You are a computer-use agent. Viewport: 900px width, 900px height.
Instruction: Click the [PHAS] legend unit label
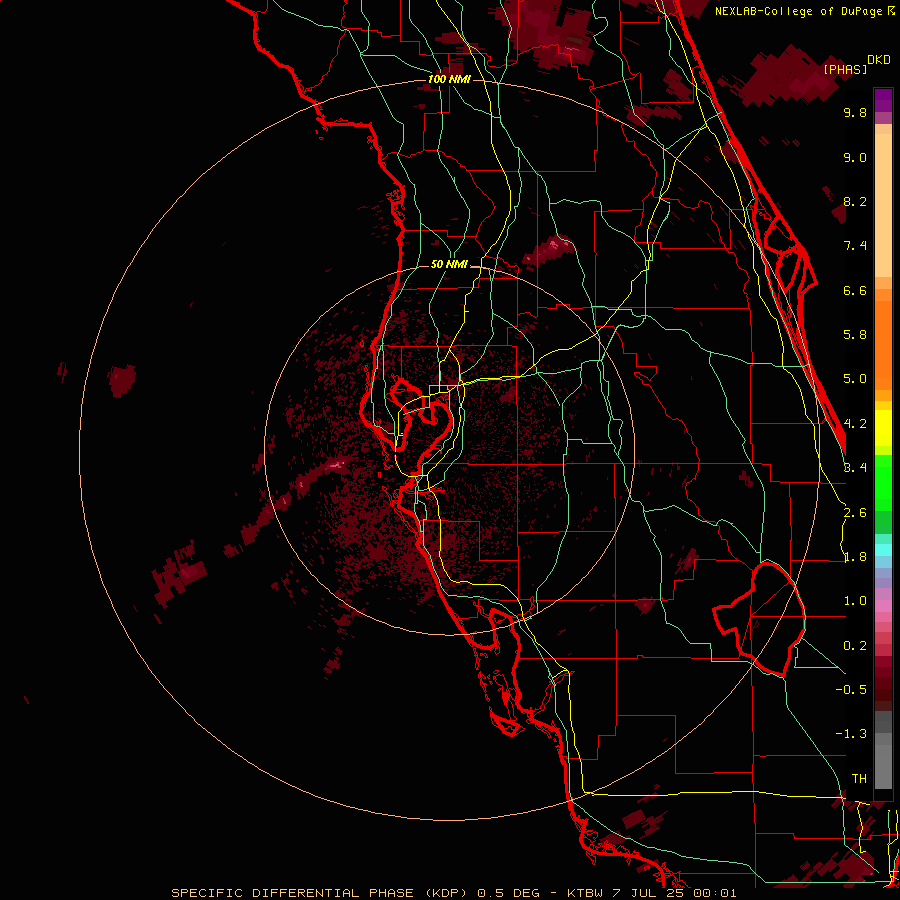(845, 69)
